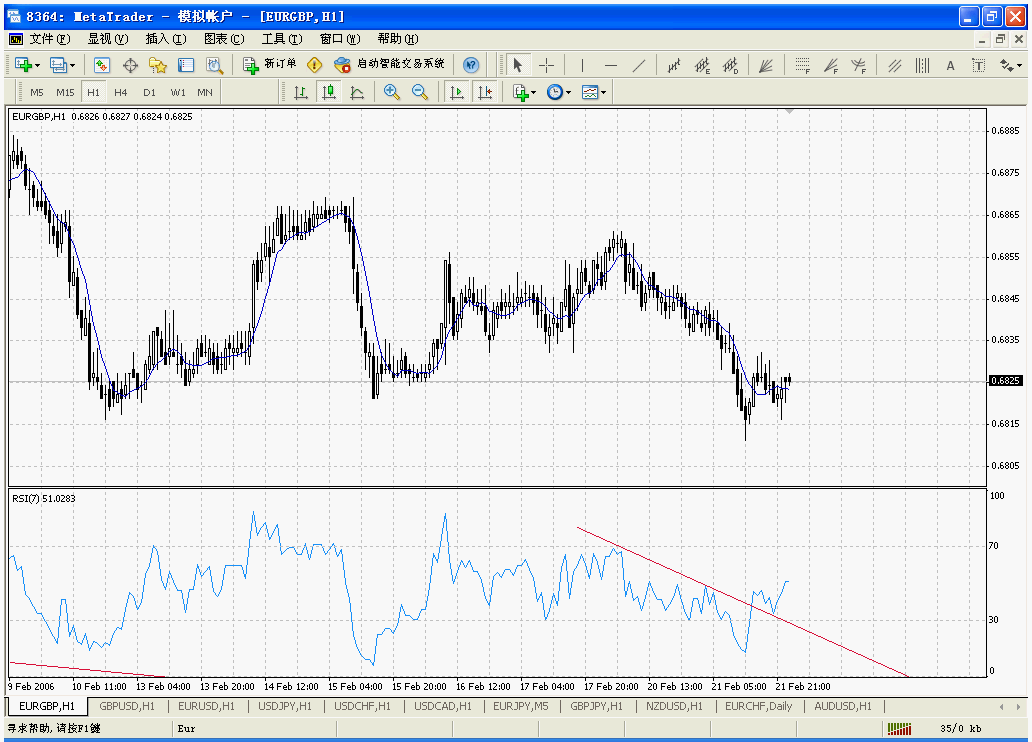Select the Andrews pitchfork parallel lines tool
This screenshot has height=742, width=1032.
coord(894,65)
